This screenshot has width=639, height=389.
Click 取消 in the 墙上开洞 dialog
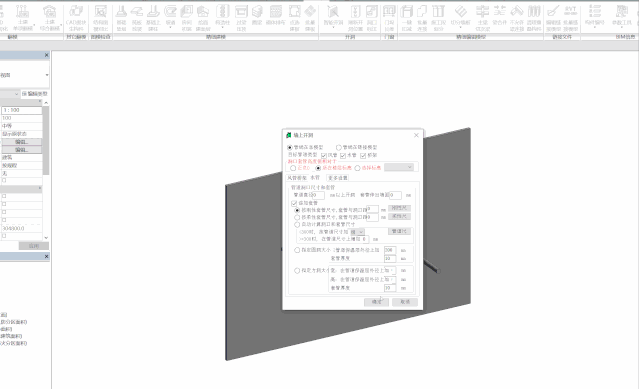[x=405, y=302]
